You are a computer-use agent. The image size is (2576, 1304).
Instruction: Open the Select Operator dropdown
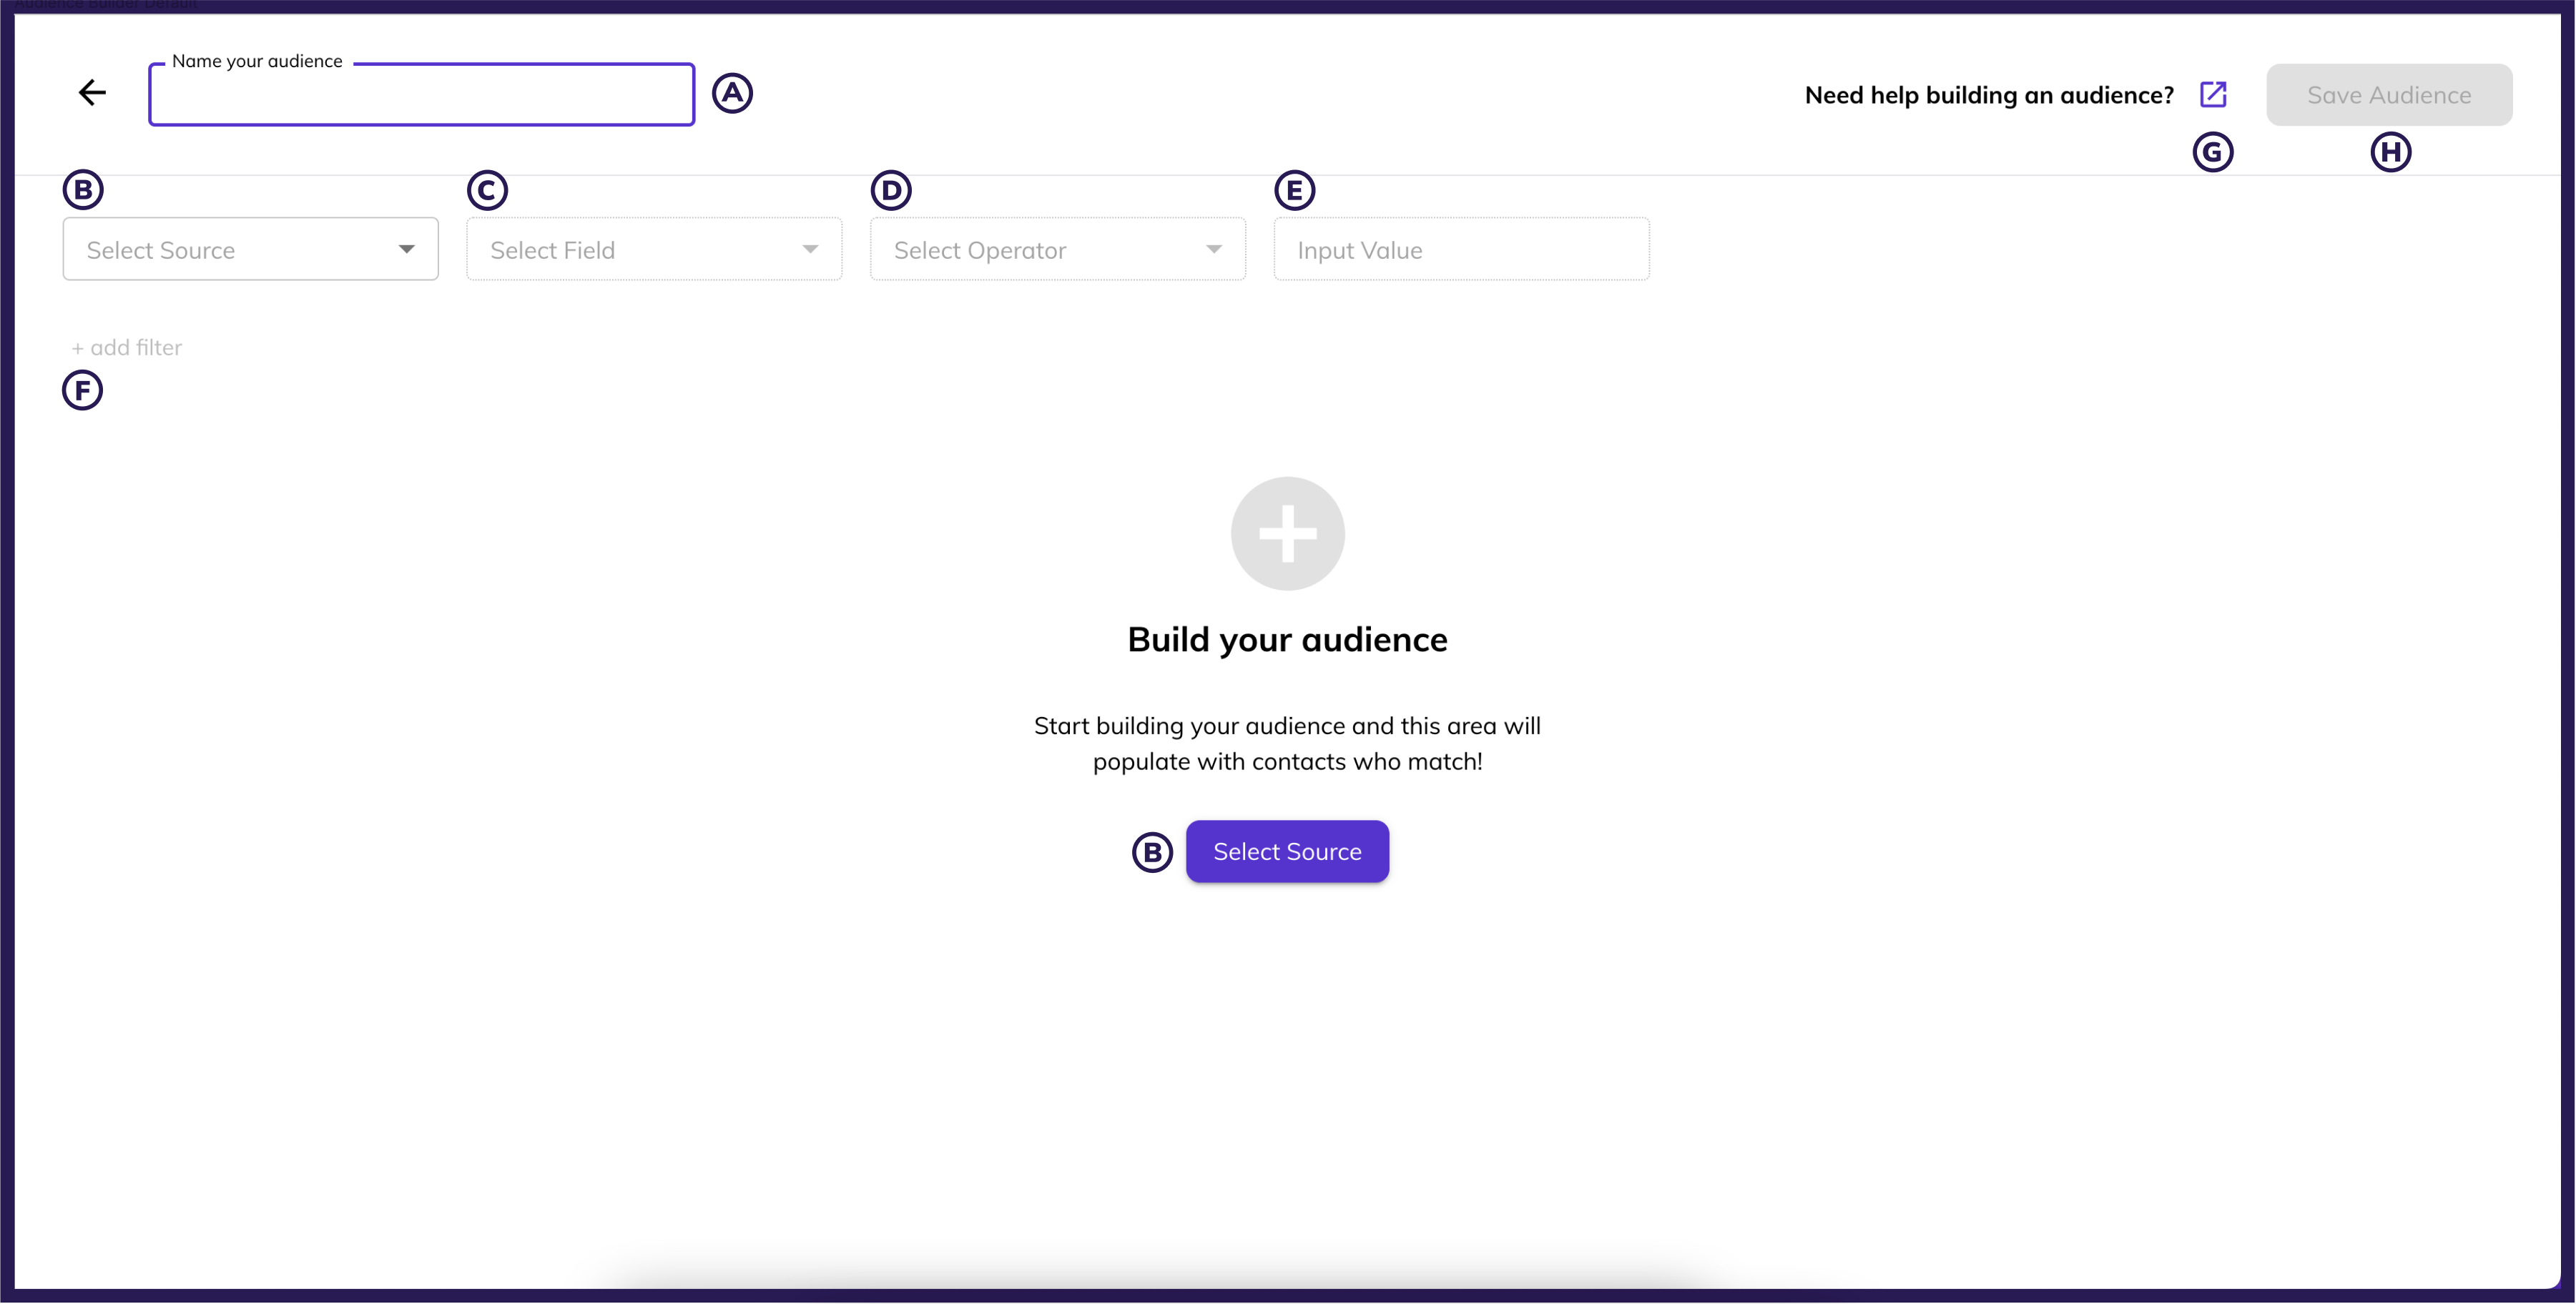click(x=1057, y=250)
